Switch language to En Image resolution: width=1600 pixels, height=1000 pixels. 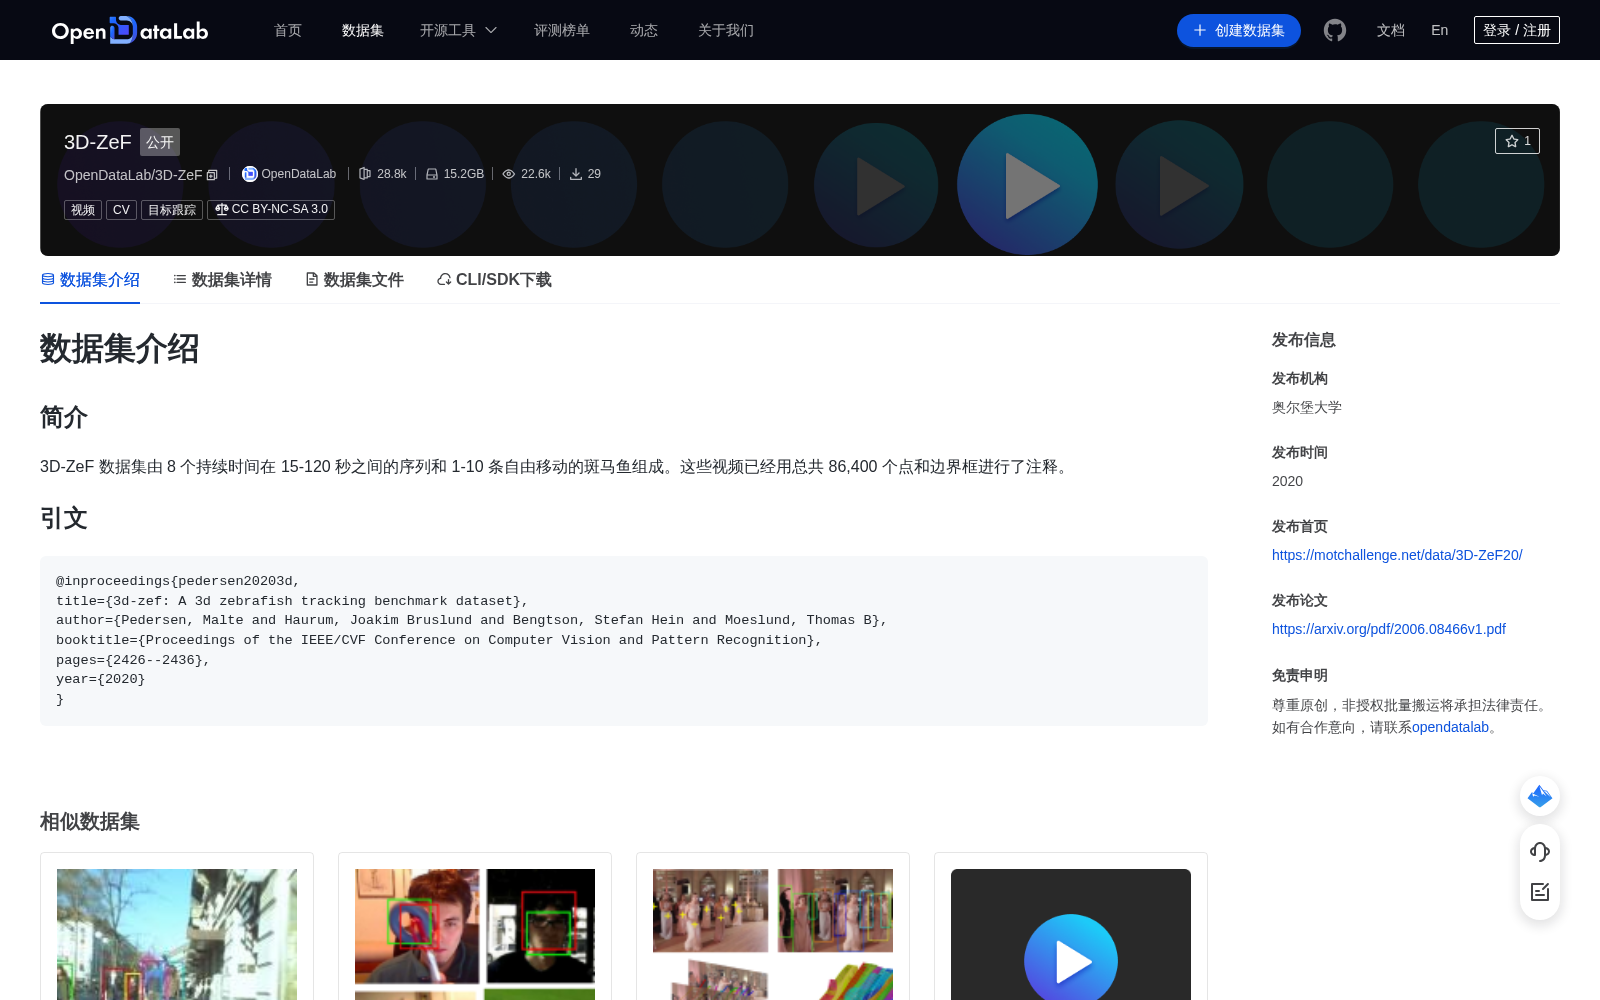[x=1440, y=30]
